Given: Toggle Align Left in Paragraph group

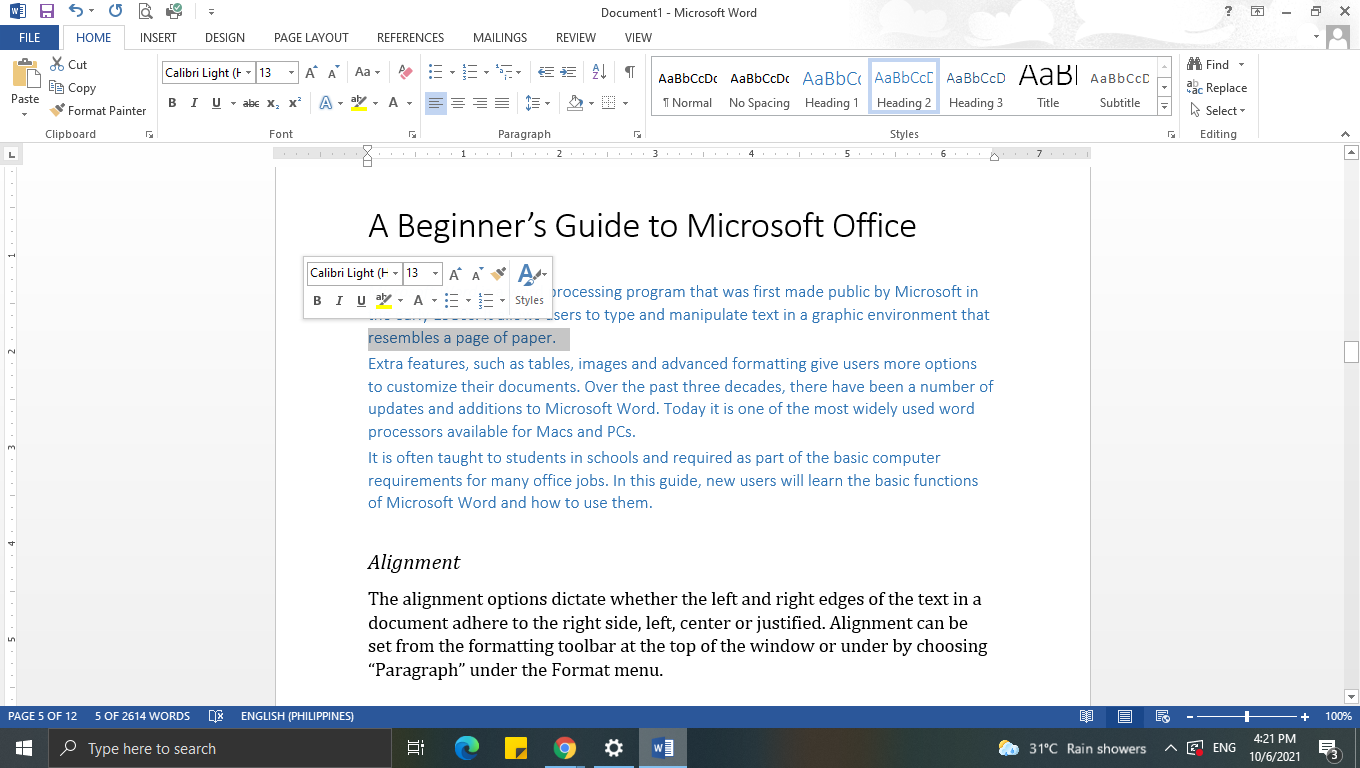Looking at the screenshot, I should pos(435,103).
